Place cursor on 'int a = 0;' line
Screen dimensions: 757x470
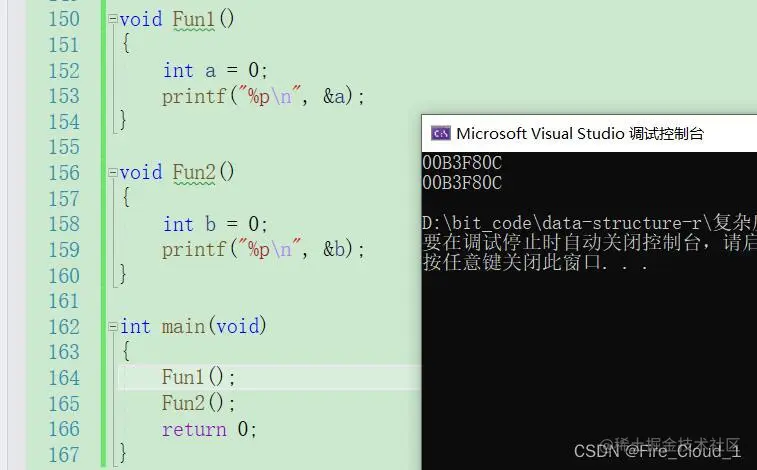click(x=215, y=70)
